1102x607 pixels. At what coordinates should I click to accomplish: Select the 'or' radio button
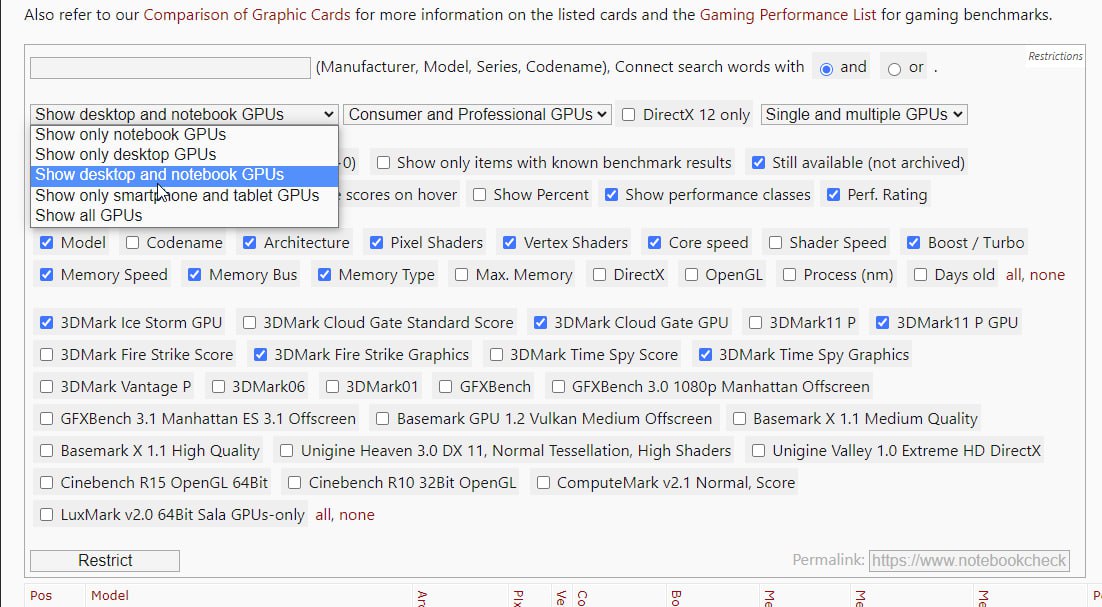(894, 68)
